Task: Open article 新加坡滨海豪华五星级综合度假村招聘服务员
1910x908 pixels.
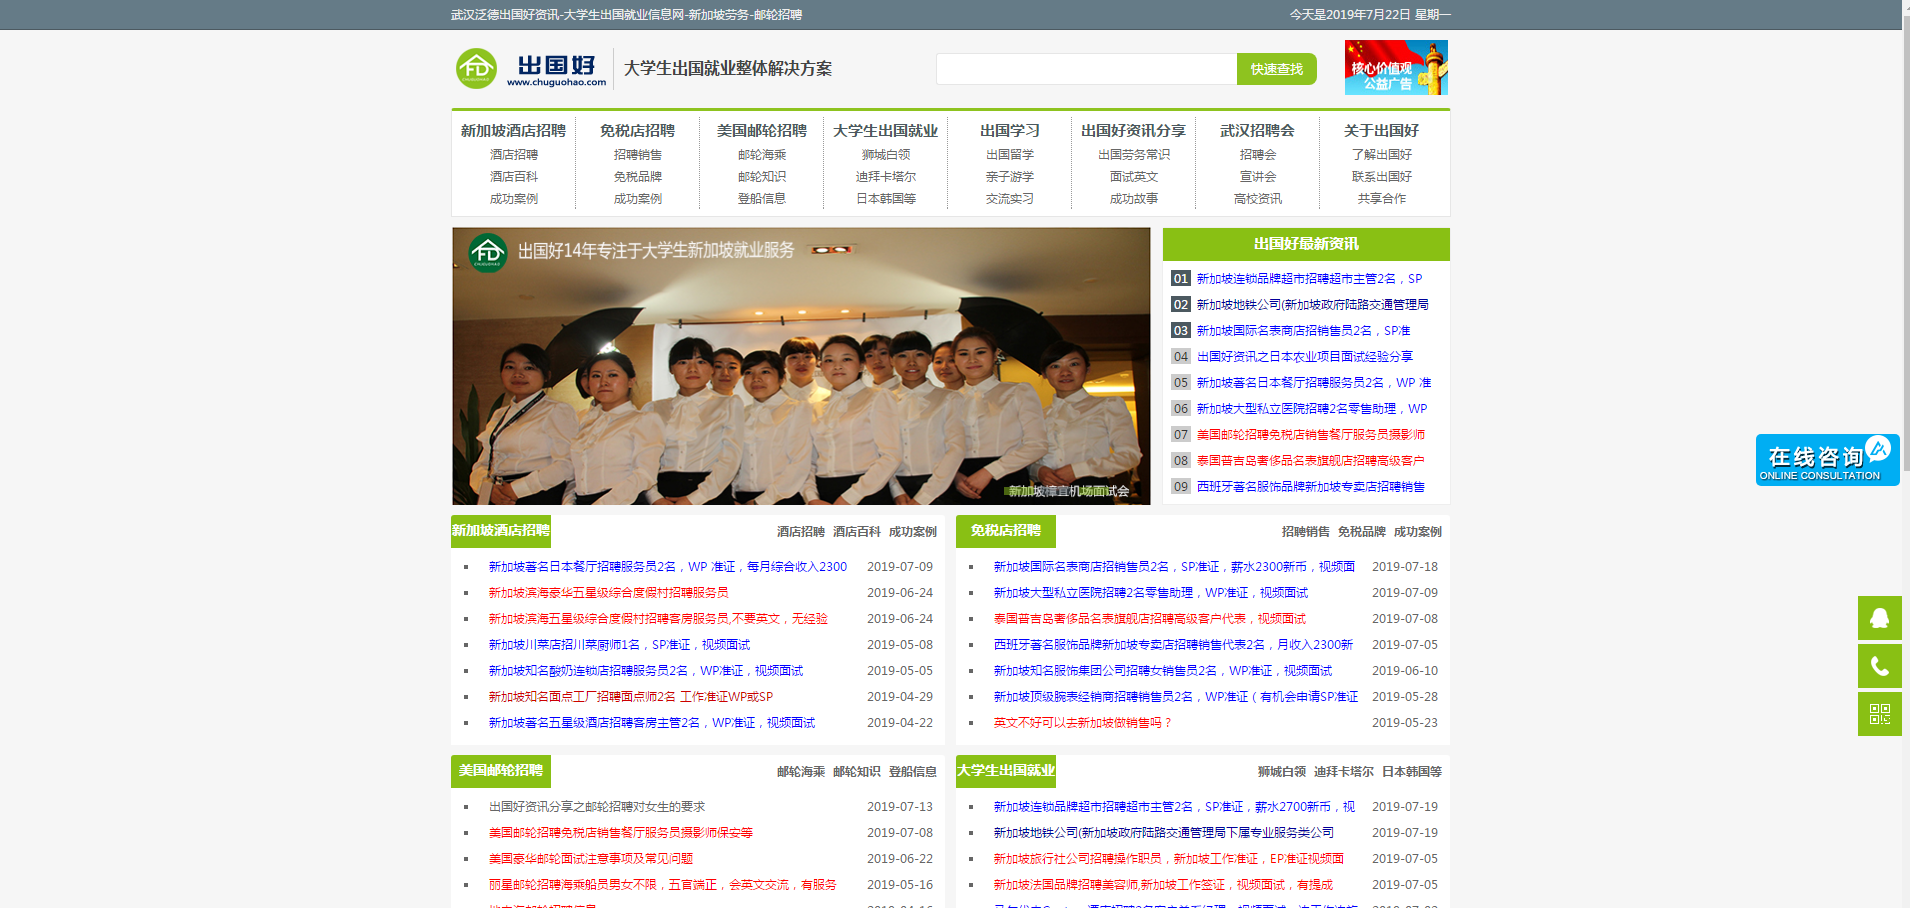Action: pos(608,593)
